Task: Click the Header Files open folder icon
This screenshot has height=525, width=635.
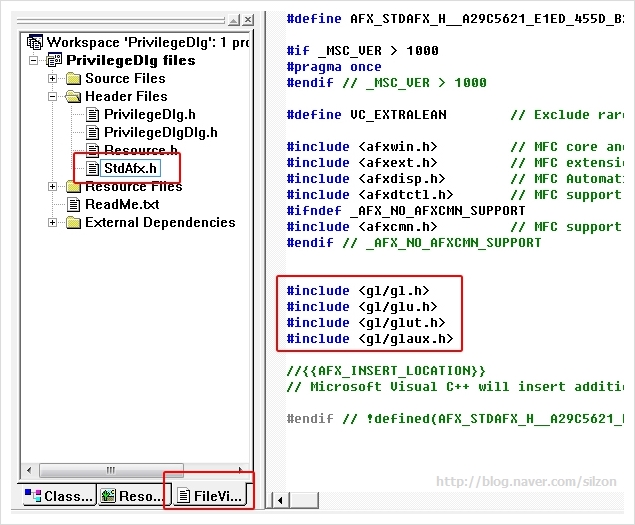Action: [73, 96]
